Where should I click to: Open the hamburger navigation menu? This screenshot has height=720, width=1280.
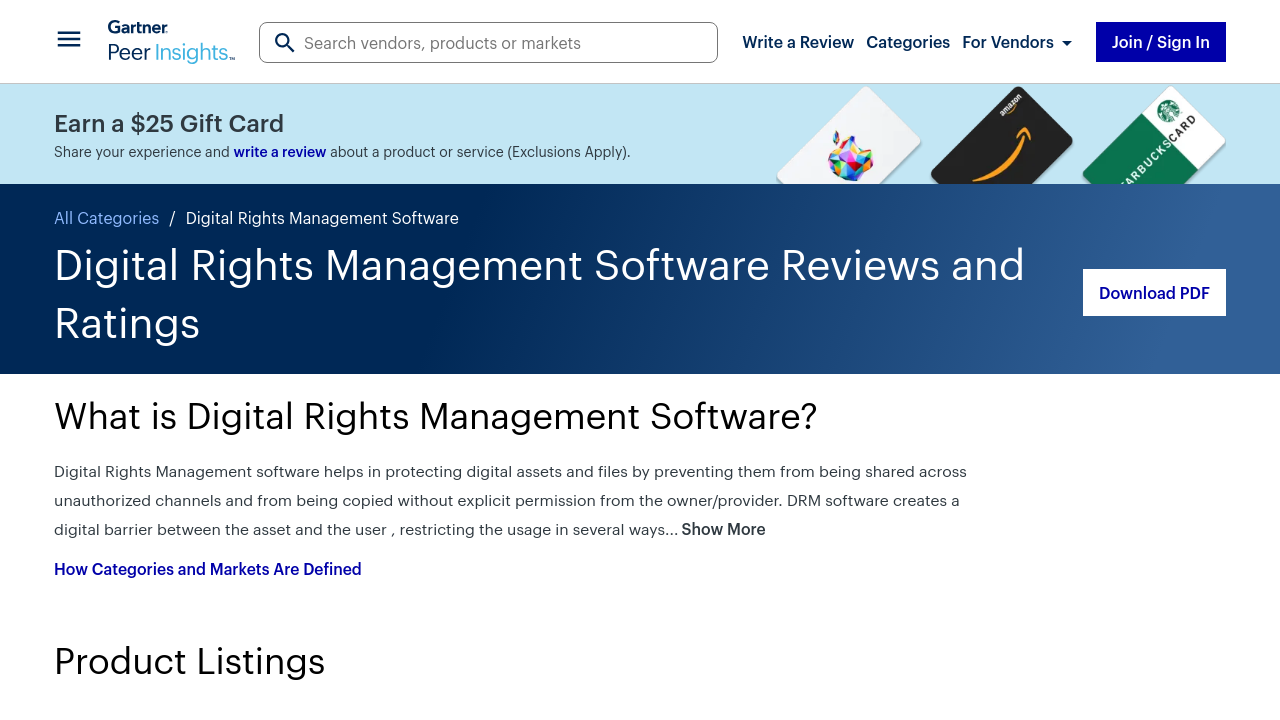69,40
